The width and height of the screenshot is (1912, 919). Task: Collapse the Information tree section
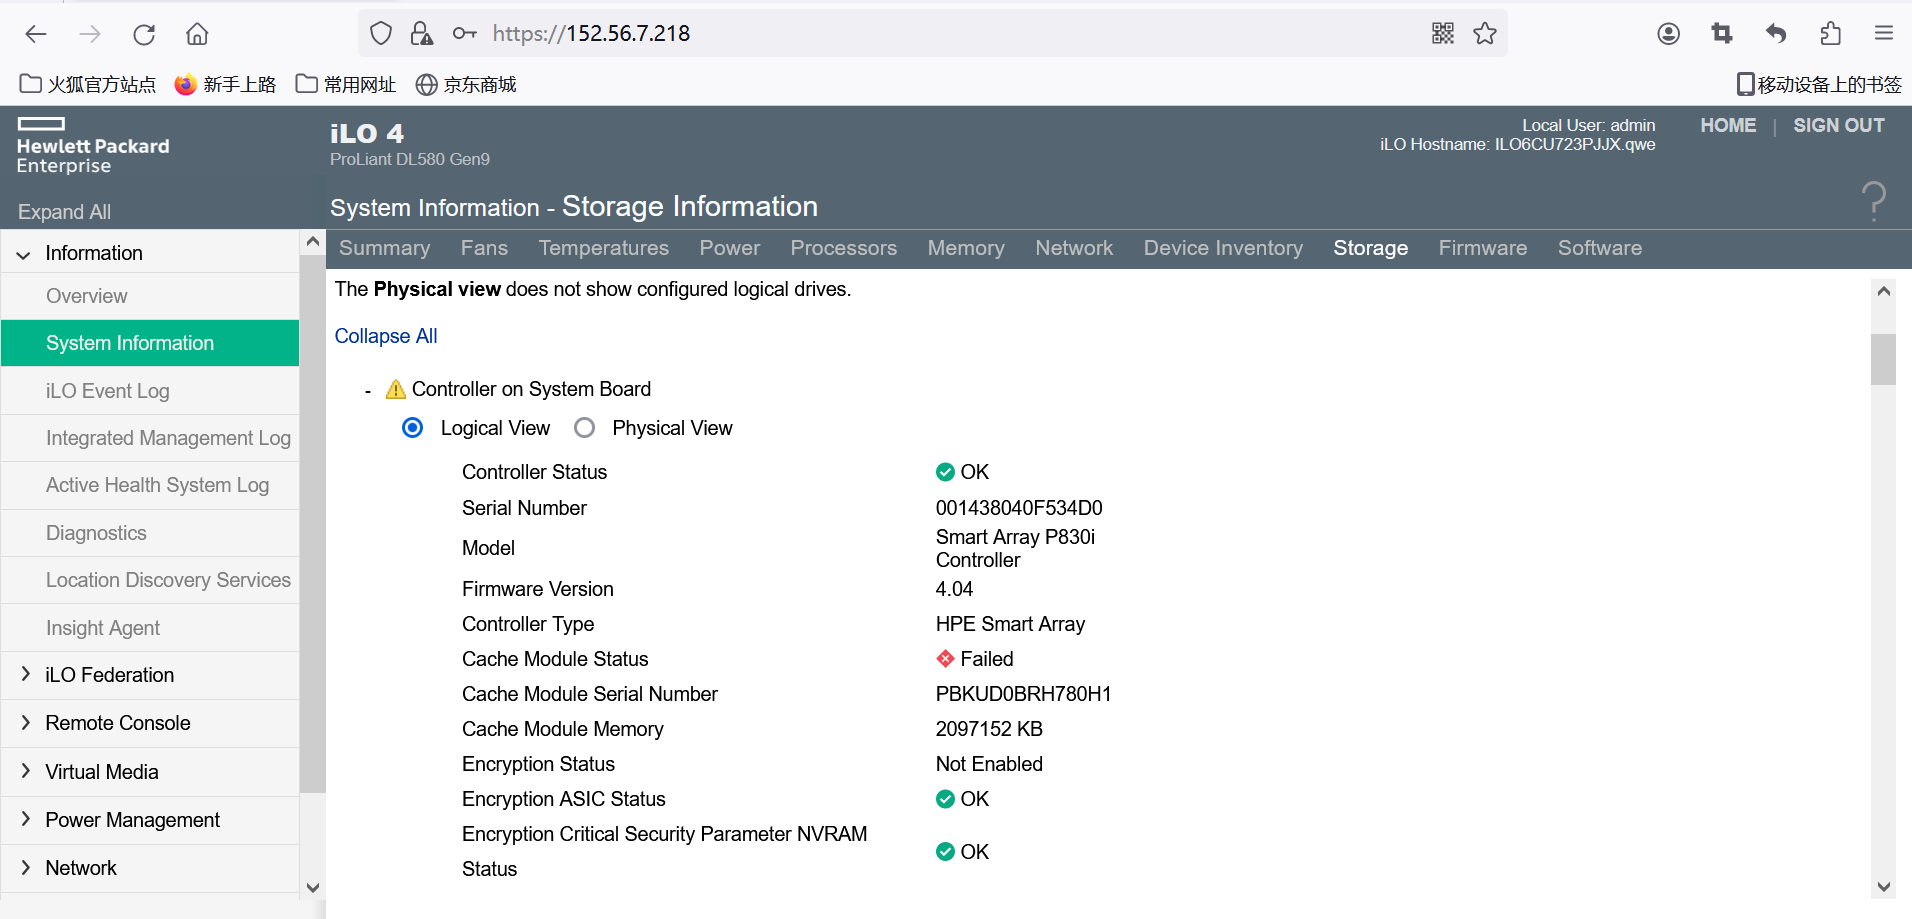[24, 254]
